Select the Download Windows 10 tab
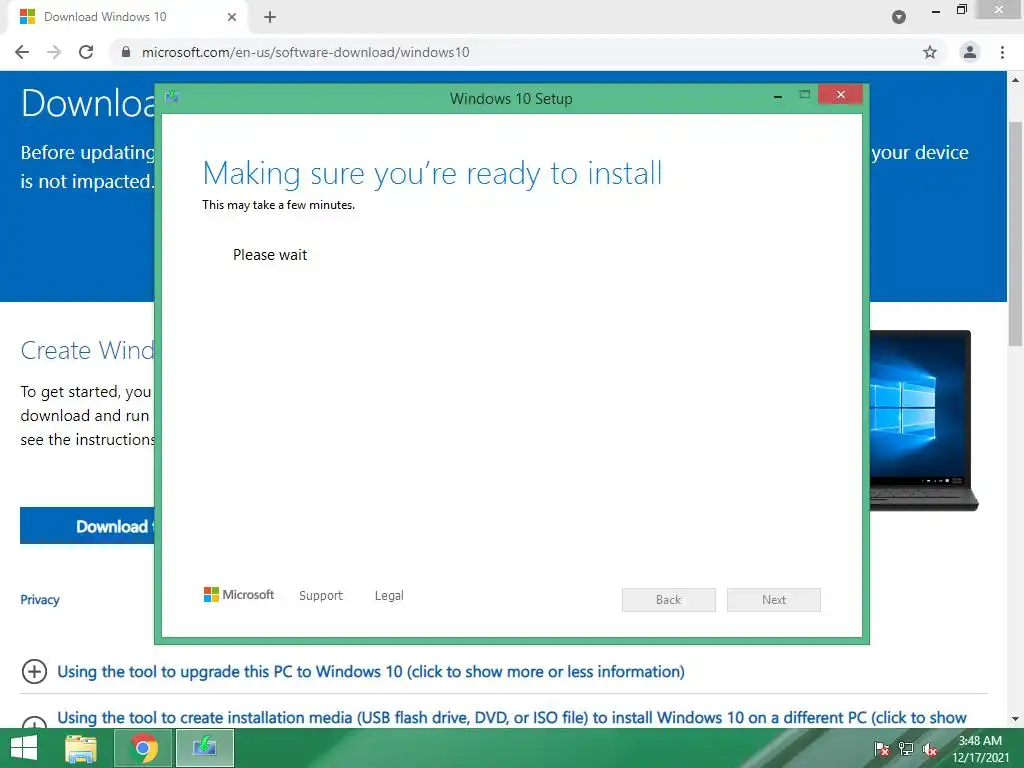1024x768 pixels. (x=127, y=17)
